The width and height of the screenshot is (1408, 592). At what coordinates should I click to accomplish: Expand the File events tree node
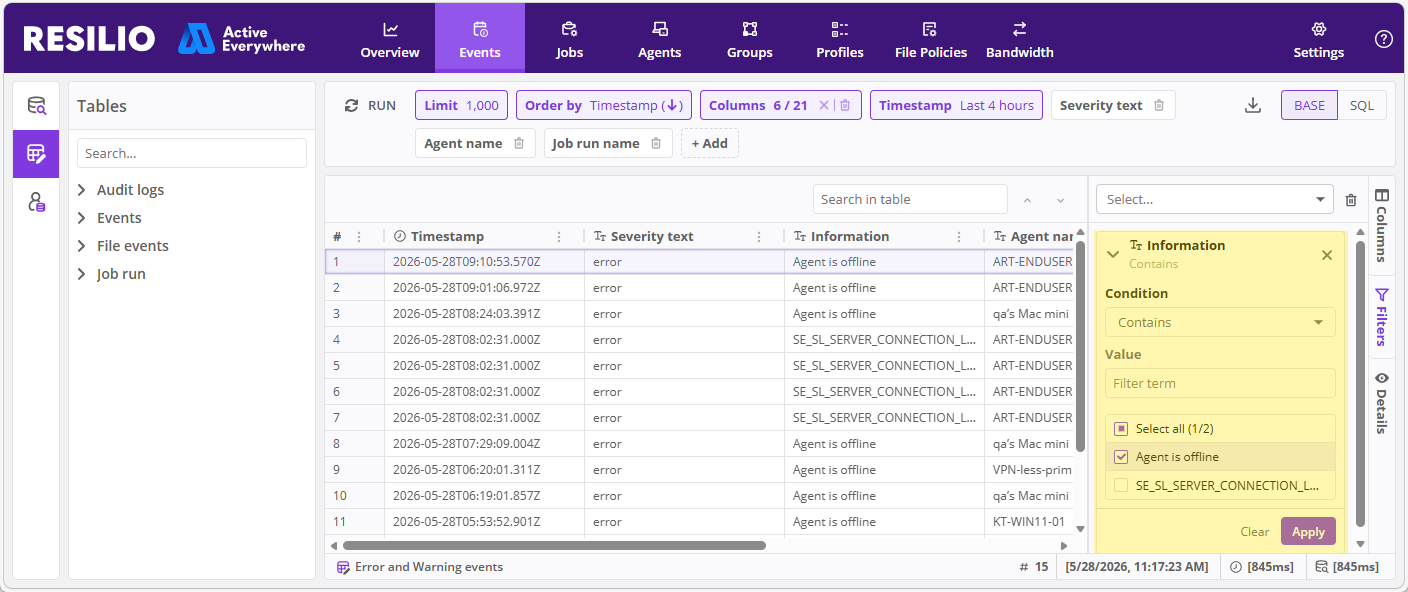pos(82,246)
